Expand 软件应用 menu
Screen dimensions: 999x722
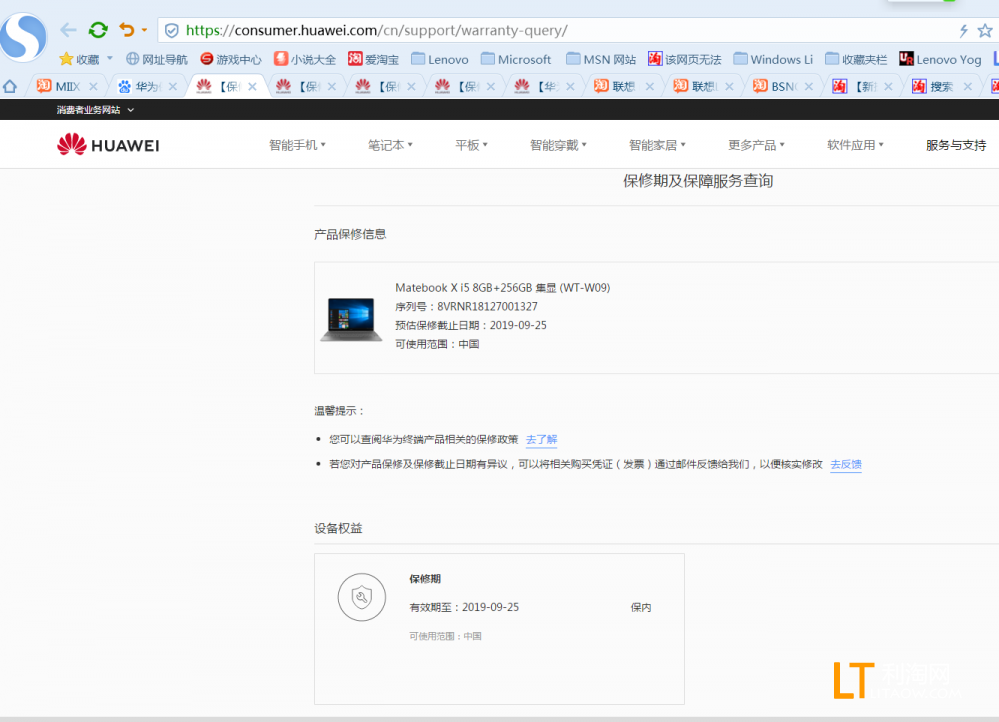coord(856,145)
